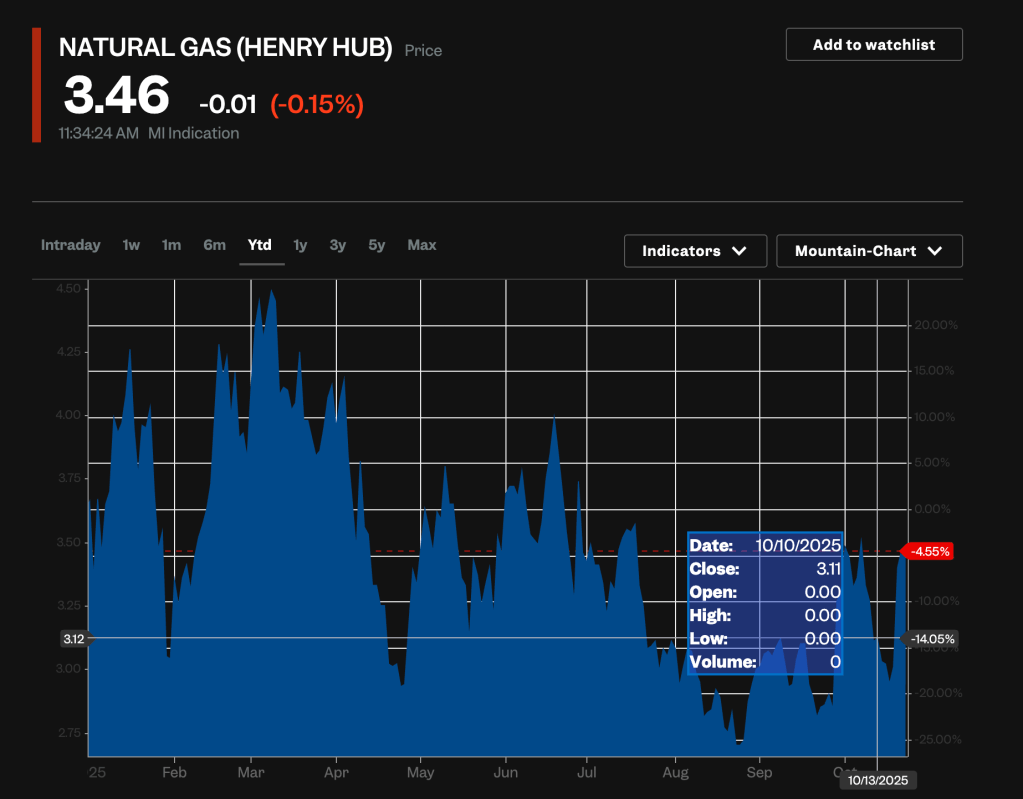Click the Mar label on the time axis
1023x799 pixels.
pos(250,773)
